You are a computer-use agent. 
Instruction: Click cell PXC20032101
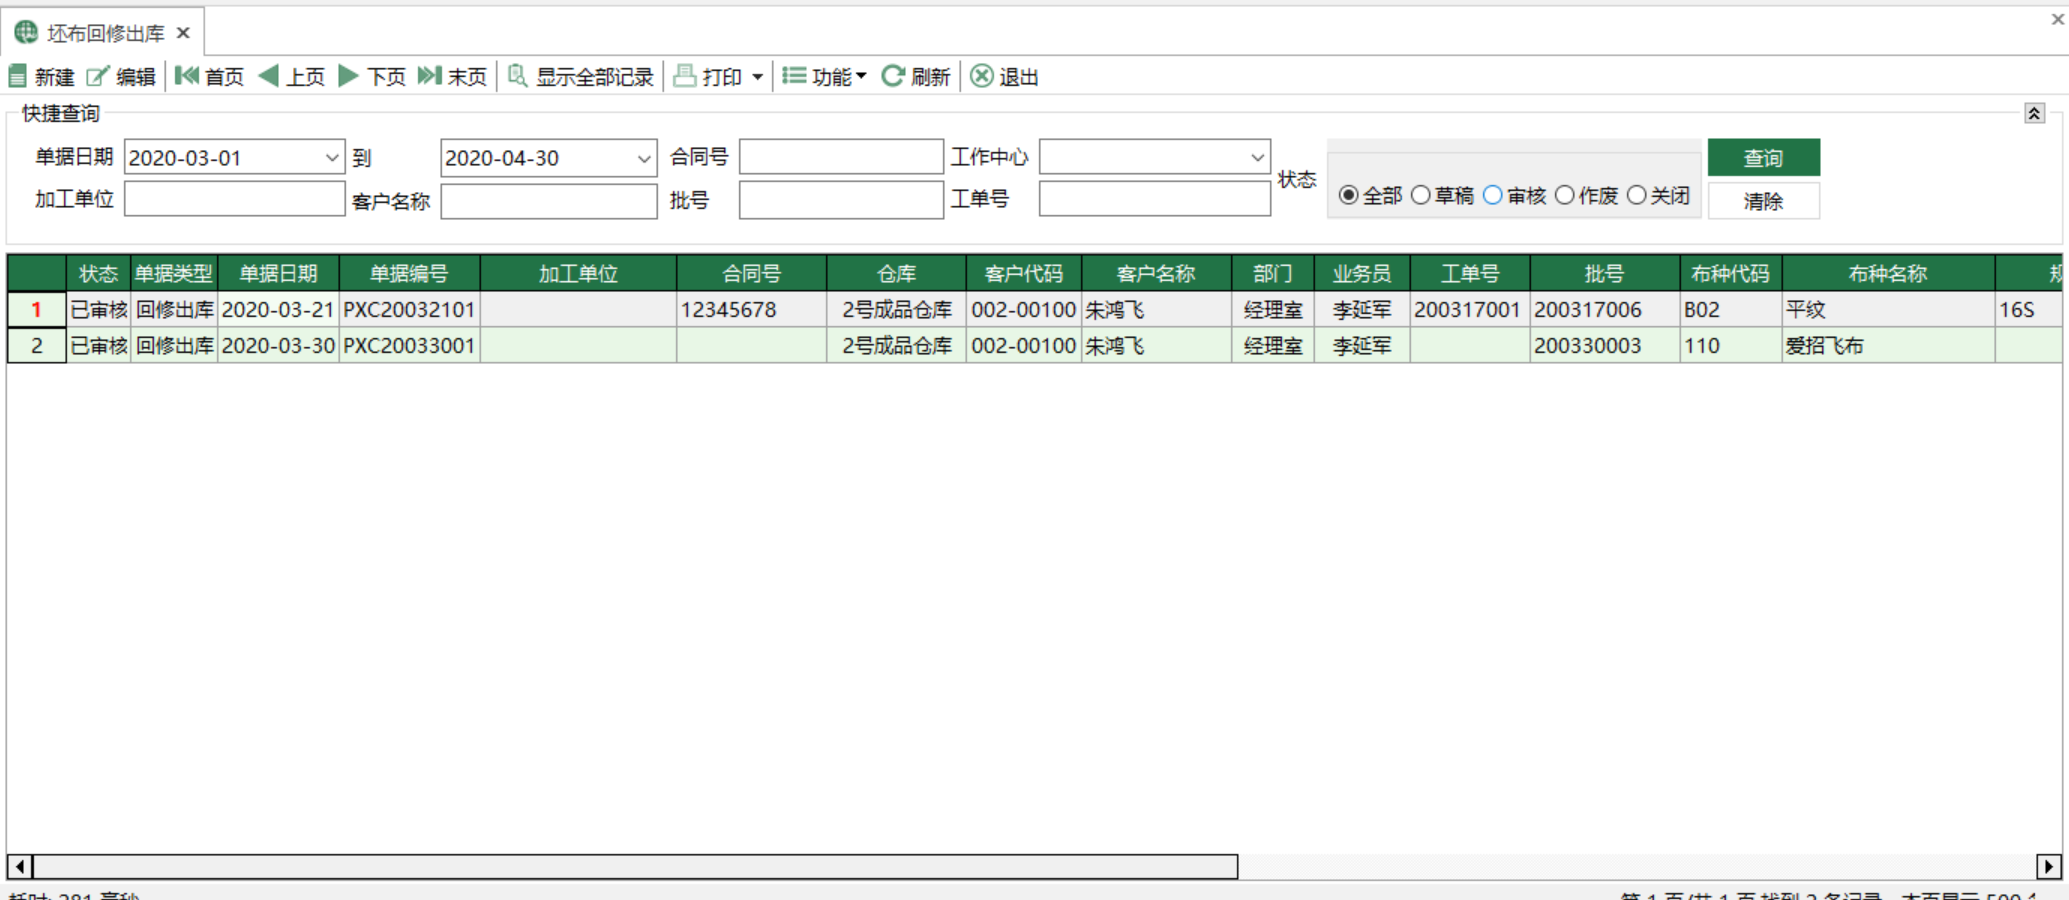pos(409,309)
